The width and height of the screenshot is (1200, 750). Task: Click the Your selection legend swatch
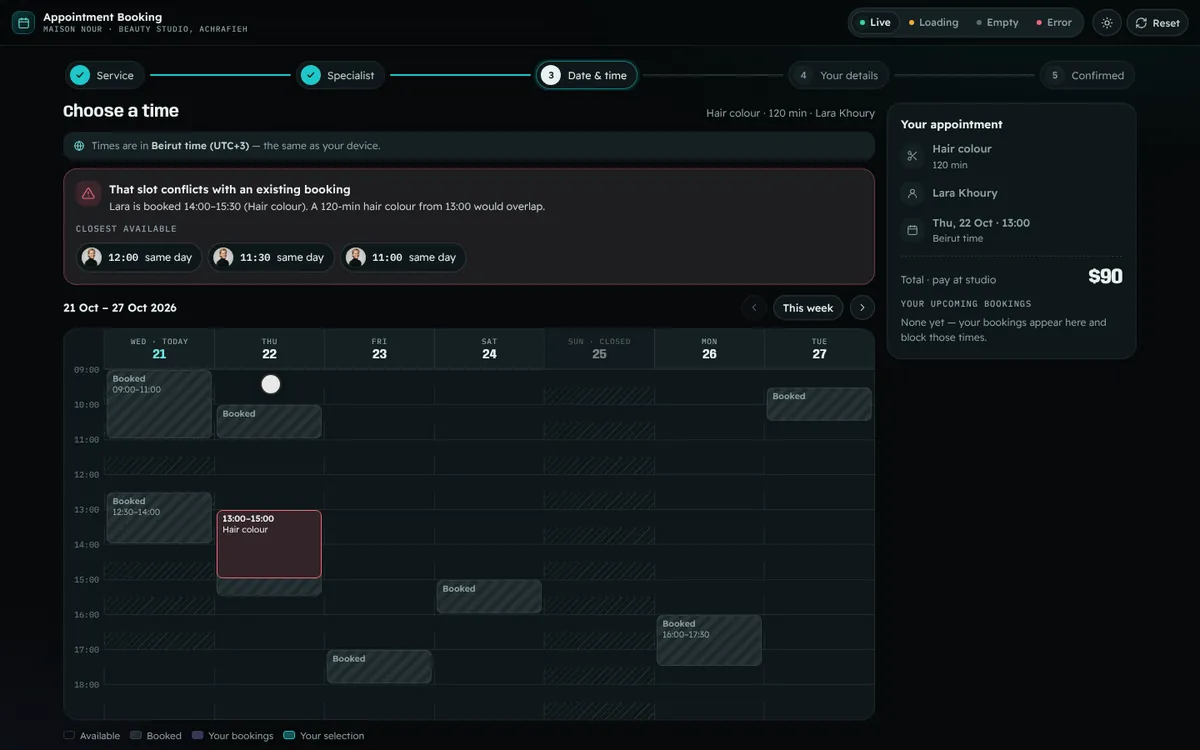[x=289, y=735]
